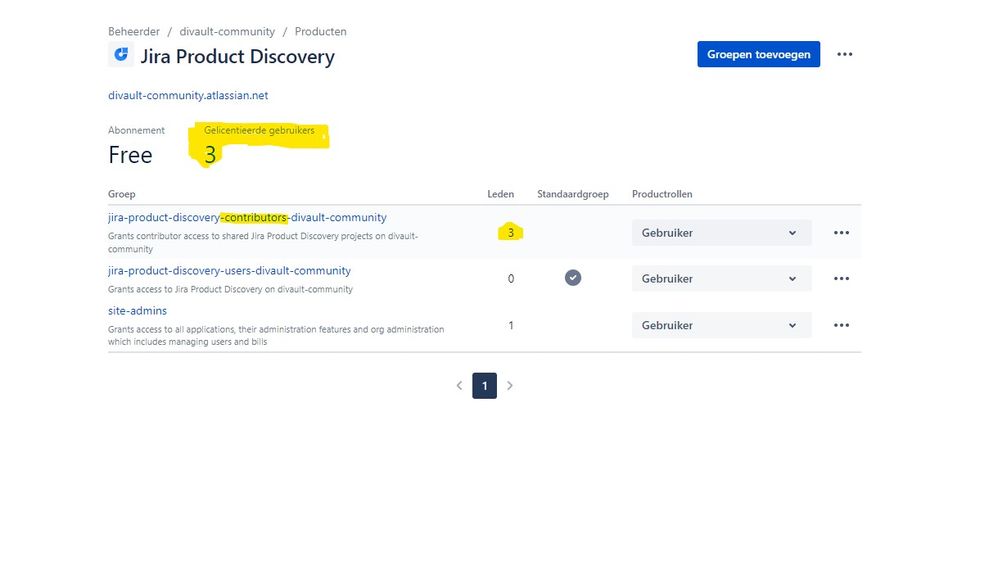Click the 'Grants contributor access' description text

point(263,242)
